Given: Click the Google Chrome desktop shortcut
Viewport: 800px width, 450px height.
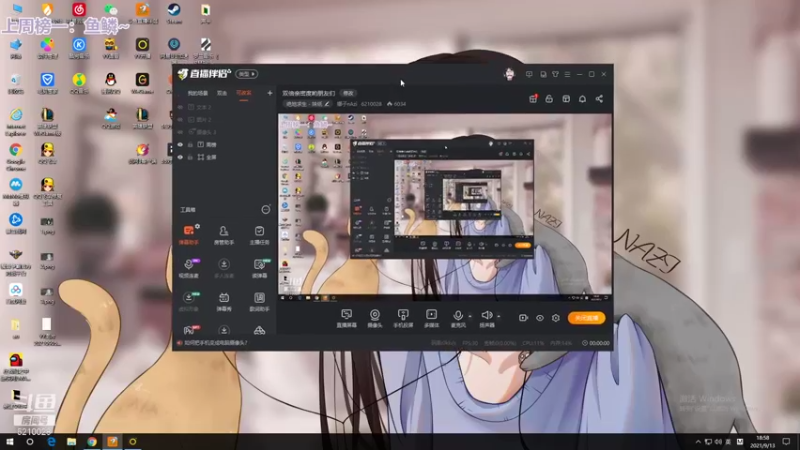Looking at the screenshot, I should [x=16, y=156].
